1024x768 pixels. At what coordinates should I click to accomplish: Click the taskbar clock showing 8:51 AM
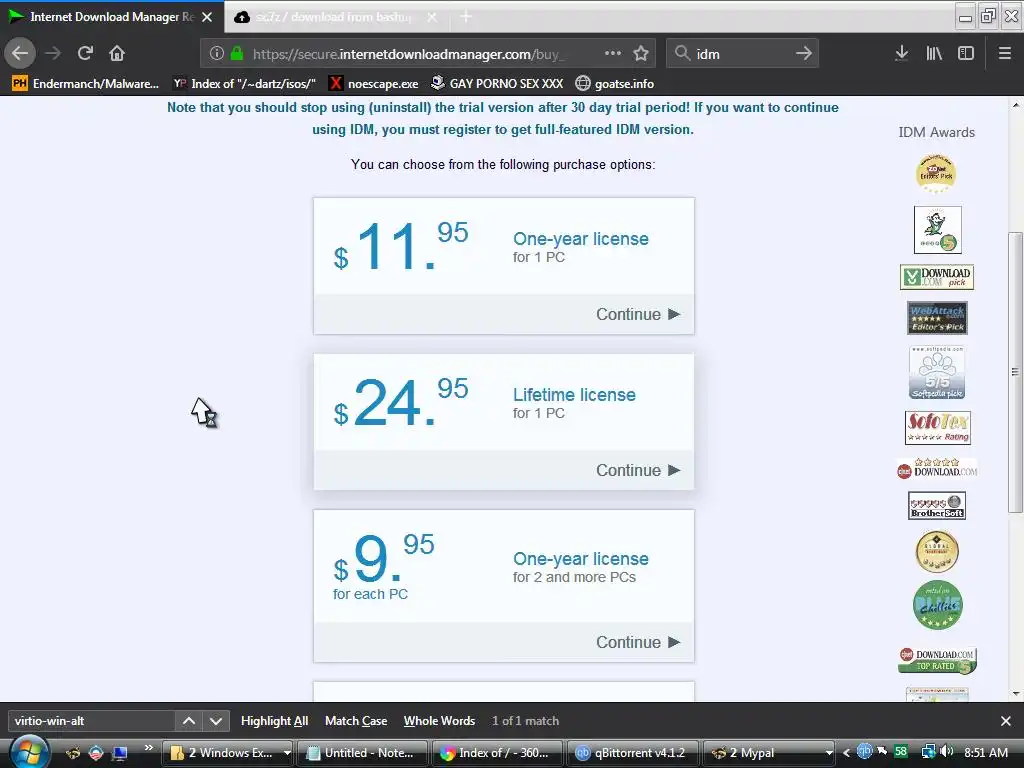985,753
